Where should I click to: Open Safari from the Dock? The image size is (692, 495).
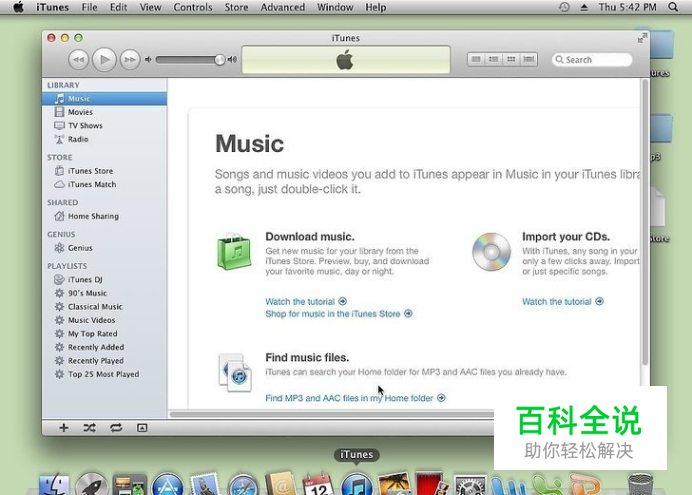tap(243, 484)
